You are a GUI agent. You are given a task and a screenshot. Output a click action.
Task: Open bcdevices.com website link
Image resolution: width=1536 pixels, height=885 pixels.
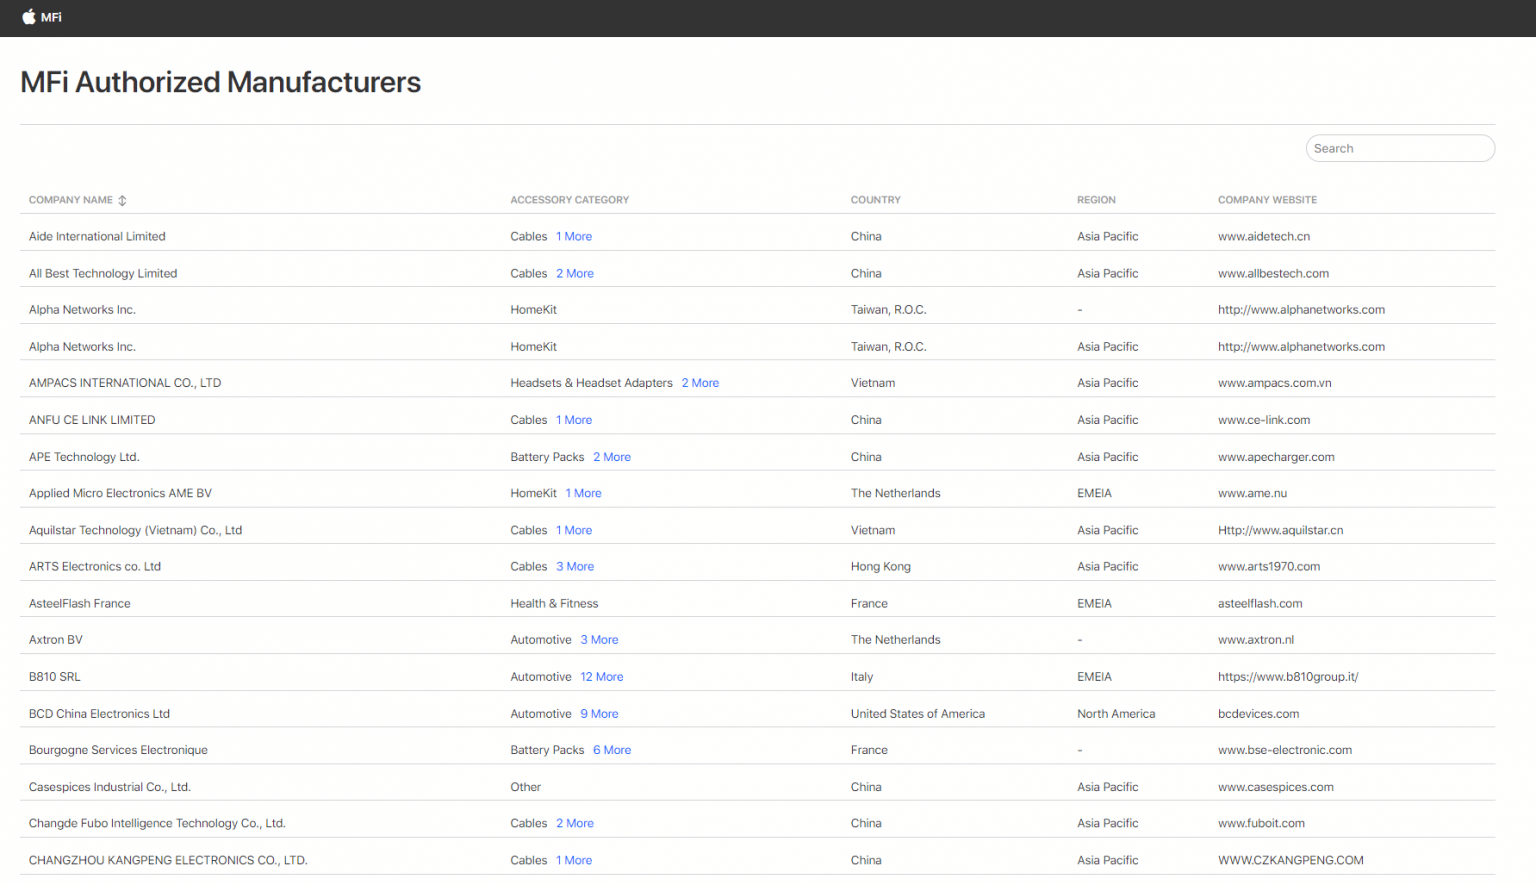tap(1258, 714)
